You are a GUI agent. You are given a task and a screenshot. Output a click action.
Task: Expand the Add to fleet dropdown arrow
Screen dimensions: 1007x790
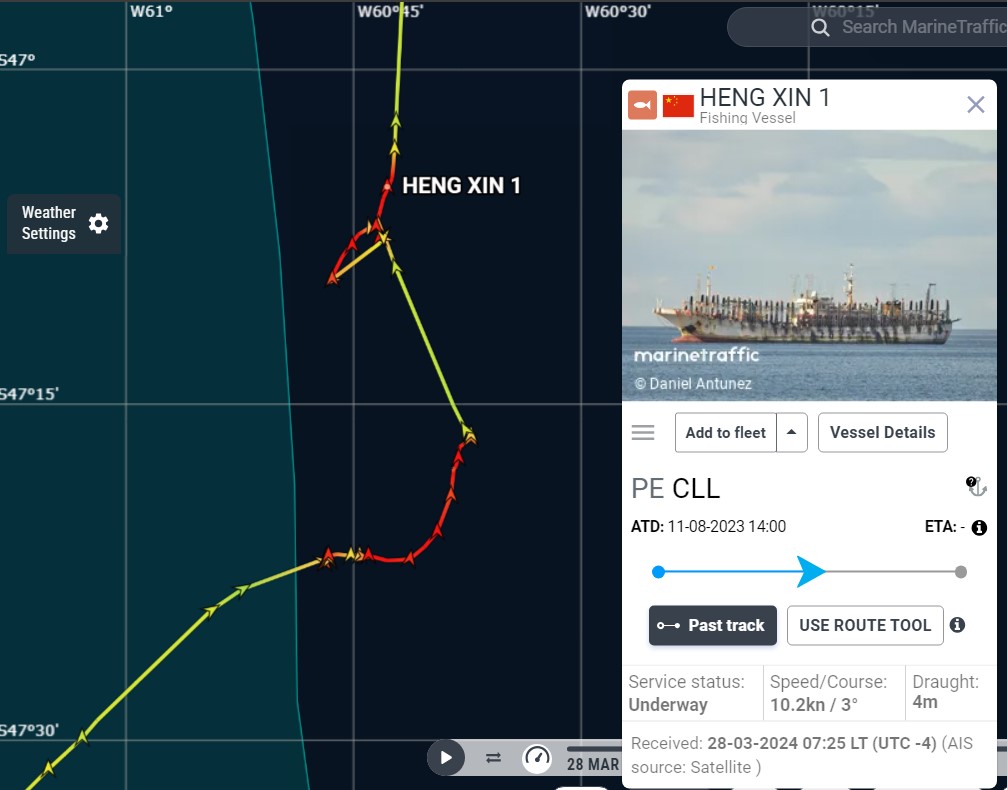click(792, 432)
